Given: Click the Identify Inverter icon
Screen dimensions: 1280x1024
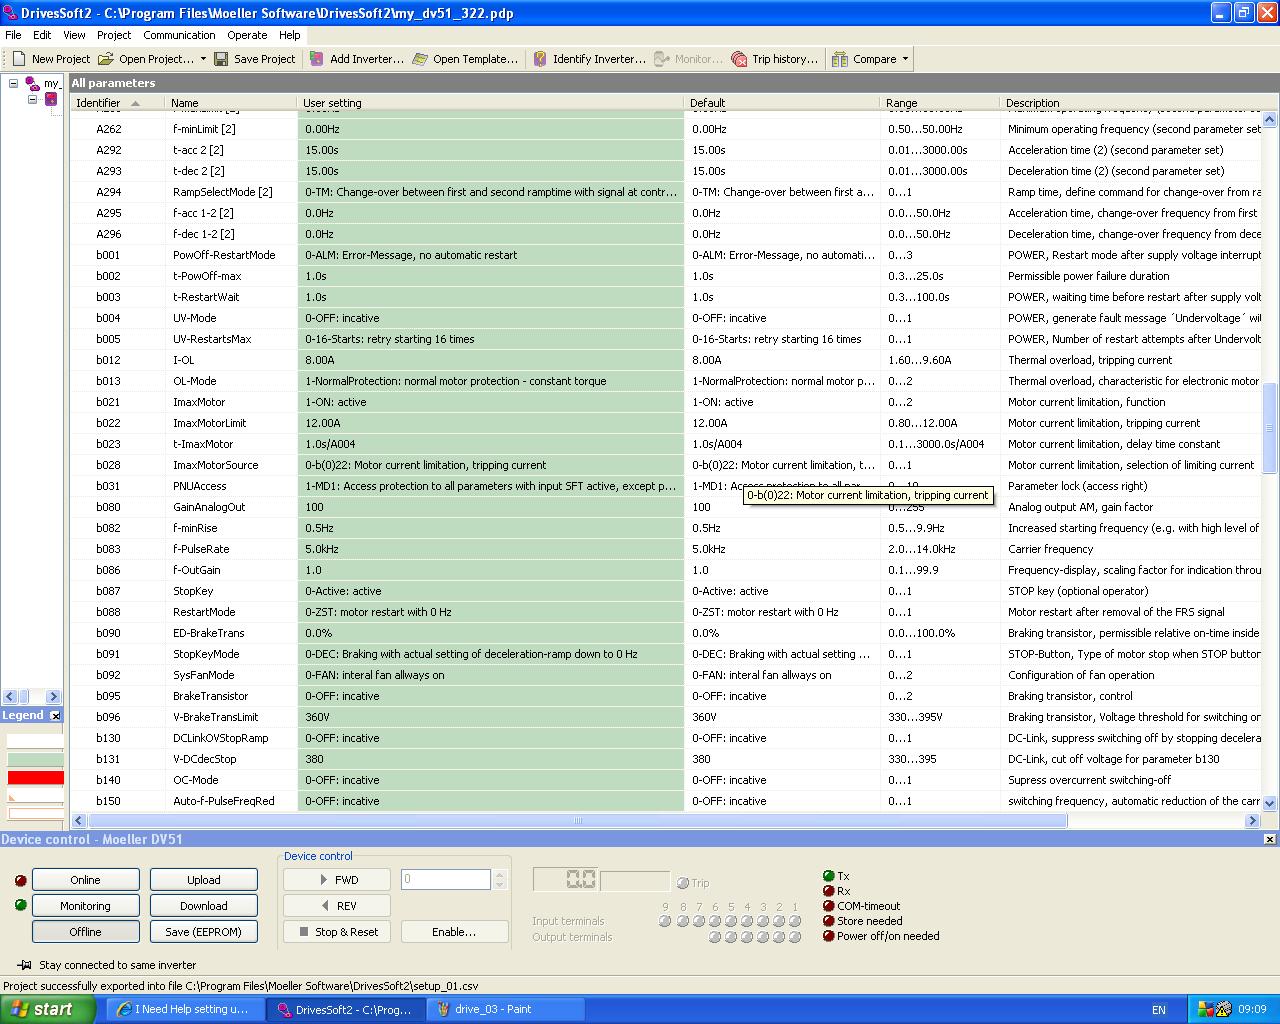Looking at the screenshot, I should pyautogui.click(x=540, y=59).
